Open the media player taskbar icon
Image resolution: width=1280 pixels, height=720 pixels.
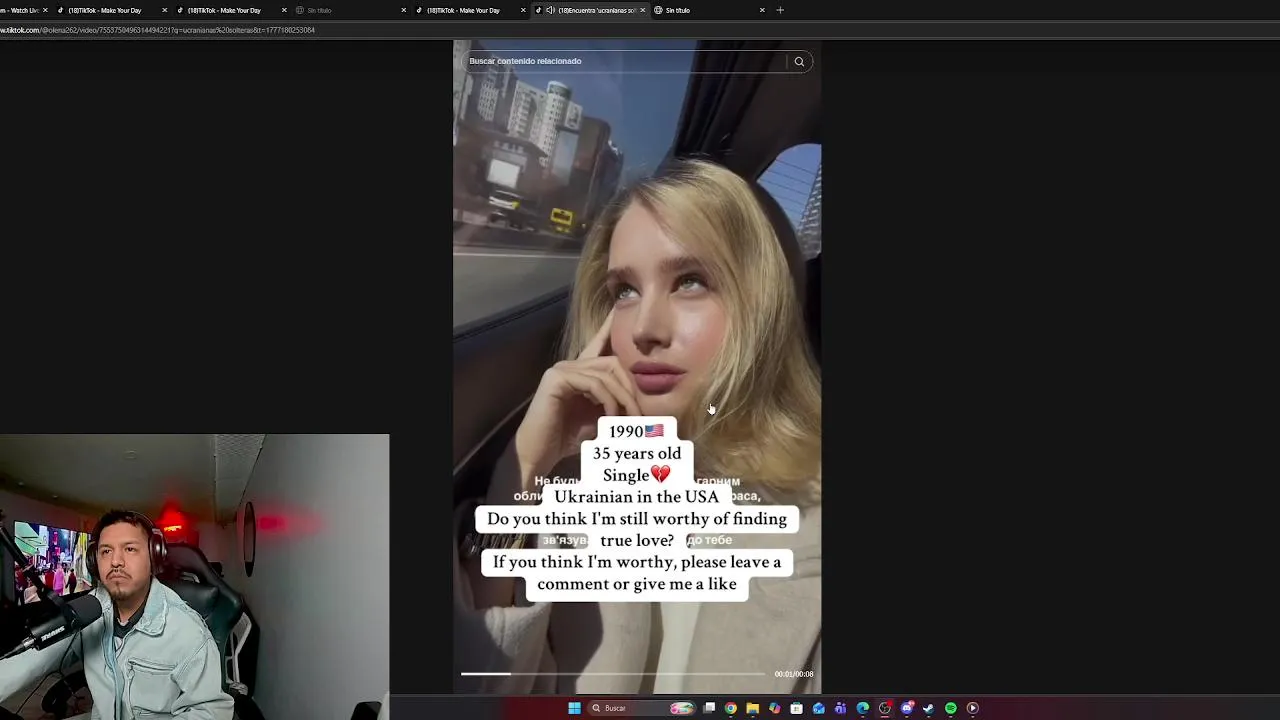click(x=973, y=708)
